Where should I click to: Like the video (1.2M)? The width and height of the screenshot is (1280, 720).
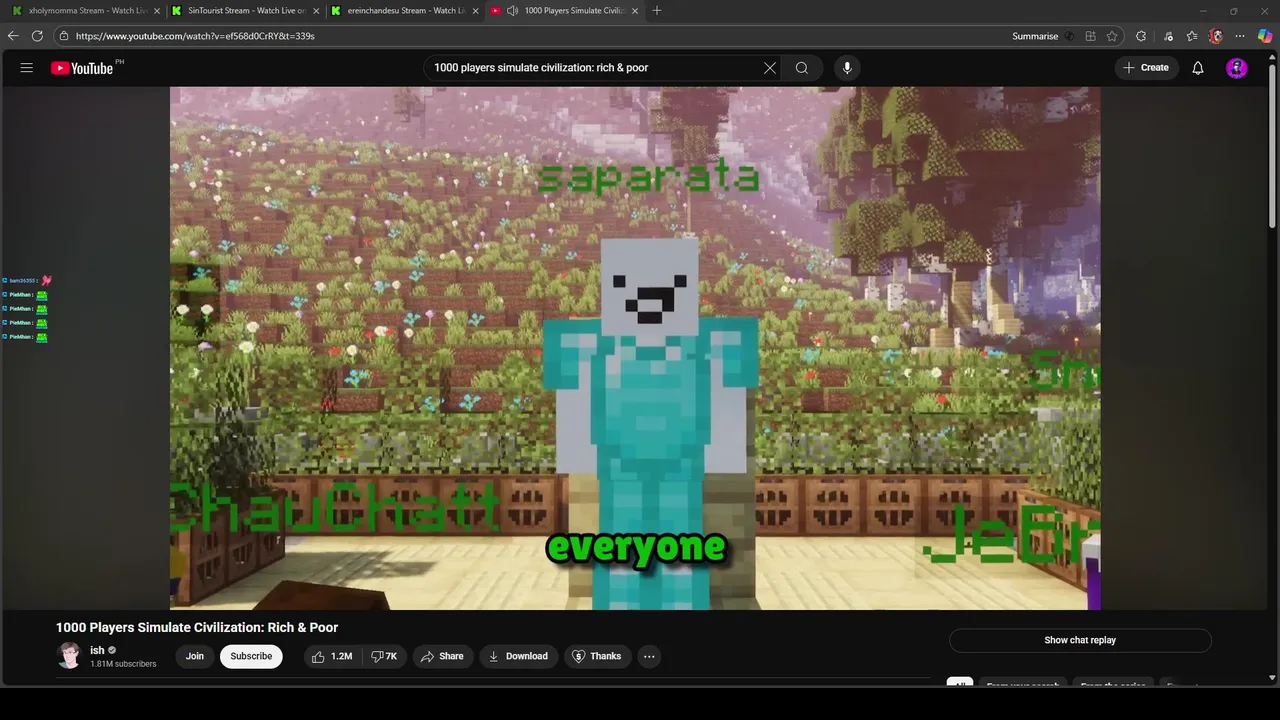tap(331, 656)
